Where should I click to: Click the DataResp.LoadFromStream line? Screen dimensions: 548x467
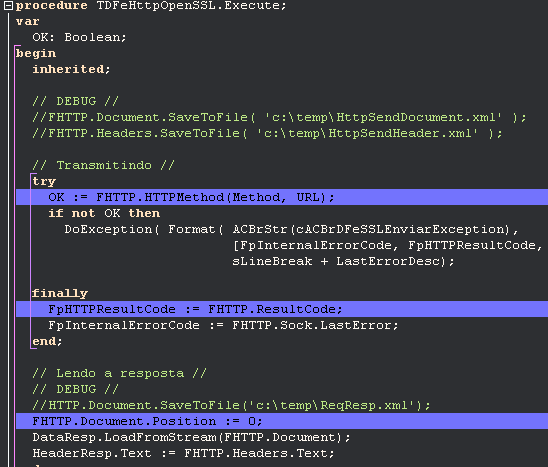tap(191, 437)
